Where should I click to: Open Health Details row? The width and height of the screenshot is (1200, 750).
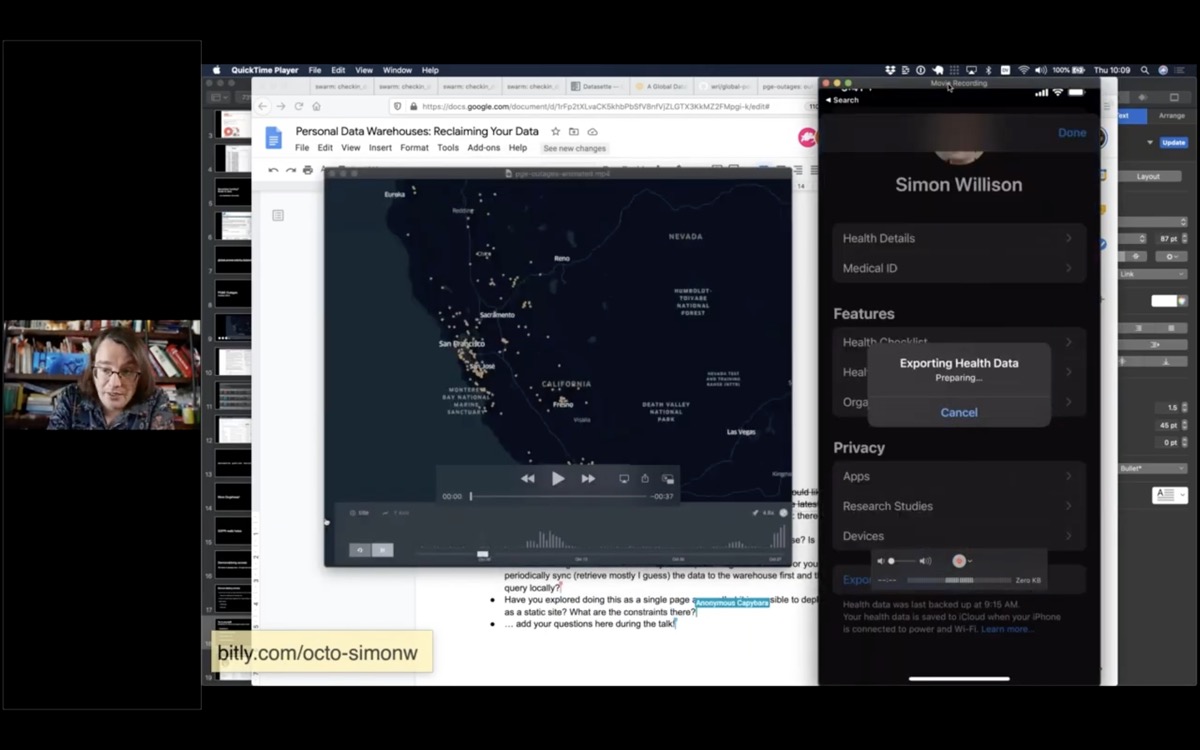(x=959, y=238)
